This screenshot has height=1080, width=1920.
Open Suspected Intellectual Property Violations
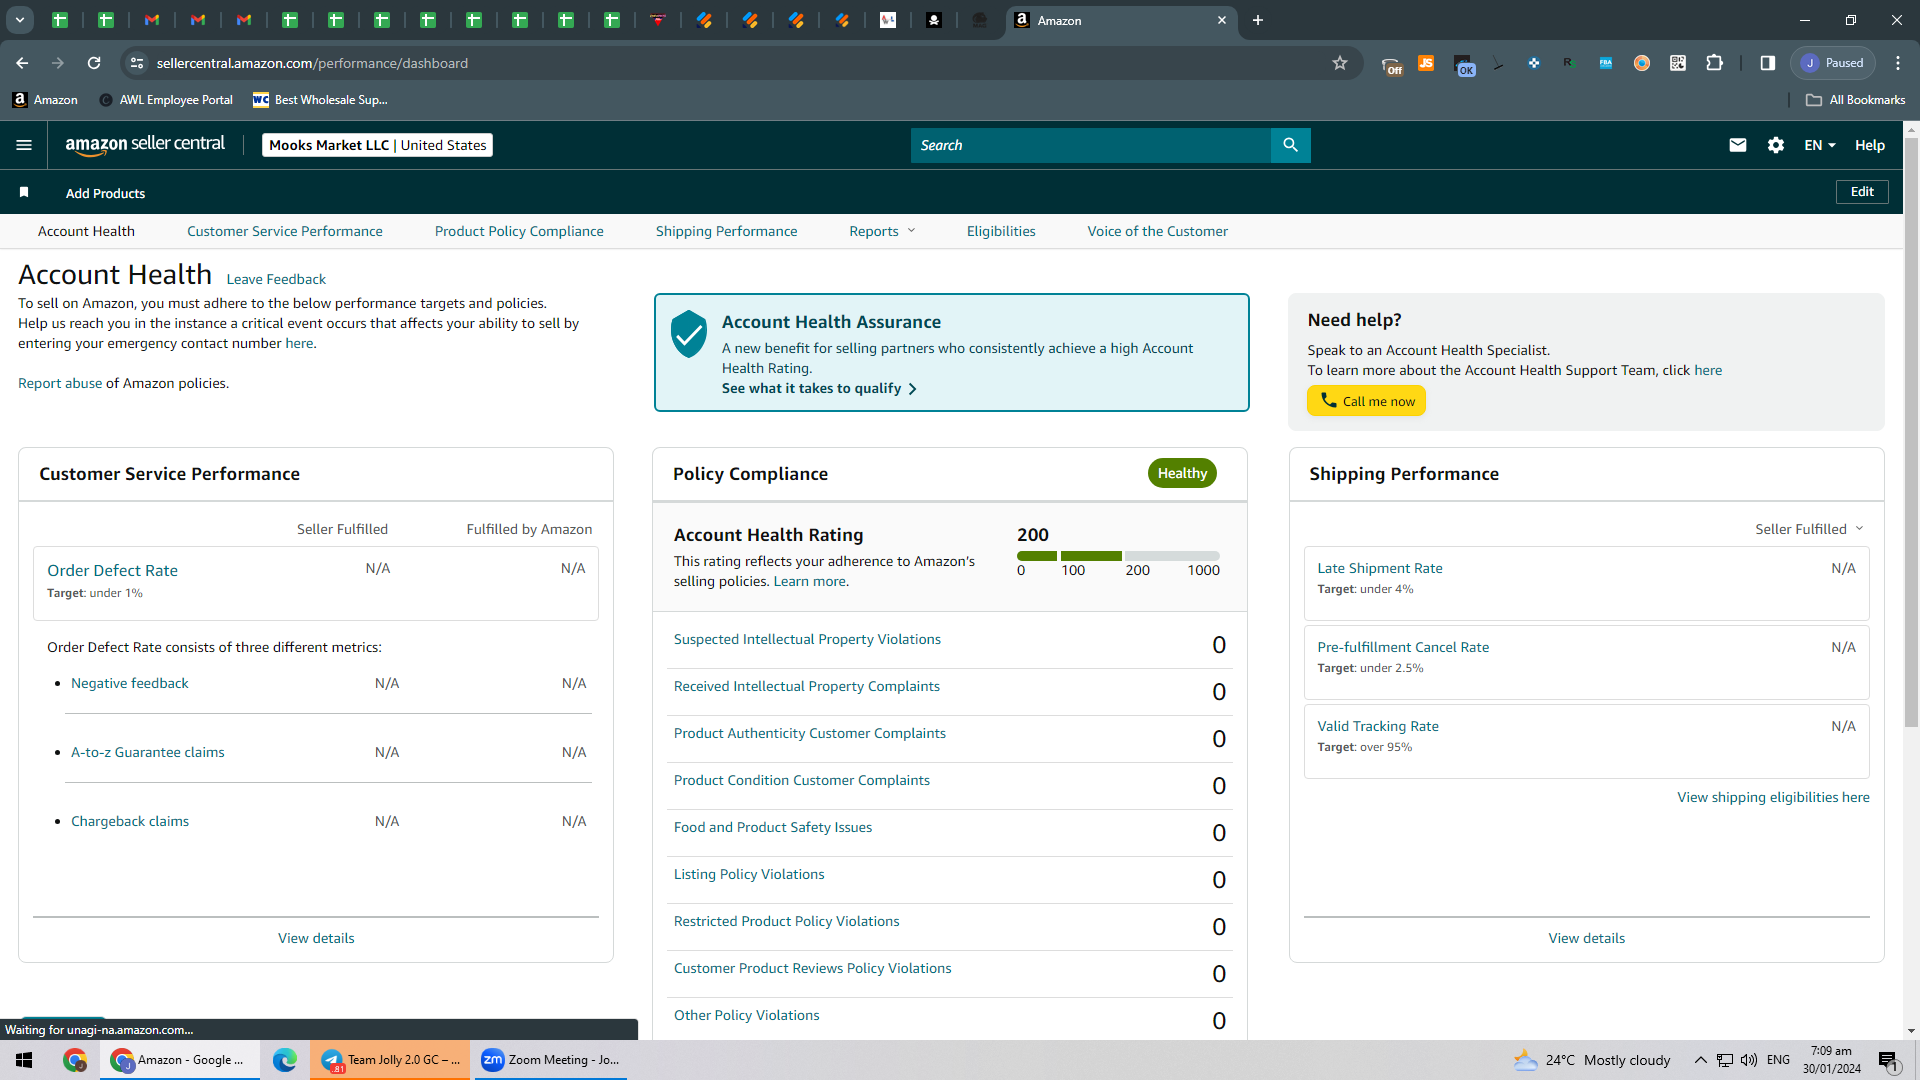(807, 639)
